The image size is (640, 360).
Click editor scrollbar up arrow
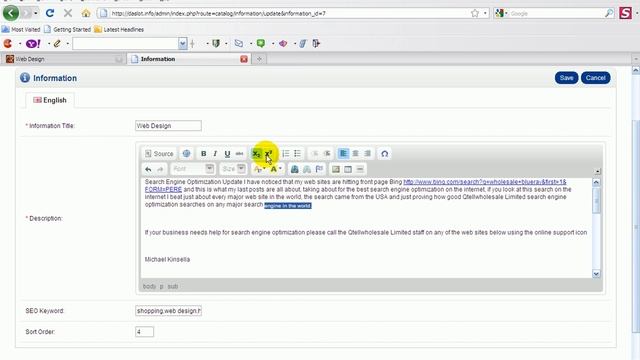(x=596, y=182)
